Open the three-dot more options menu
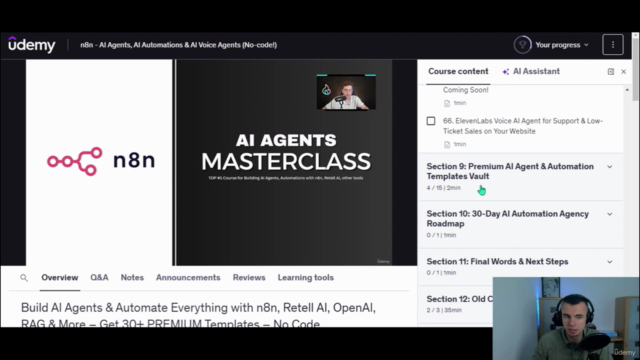Screen dimensions: 640x360 [613, 44]
